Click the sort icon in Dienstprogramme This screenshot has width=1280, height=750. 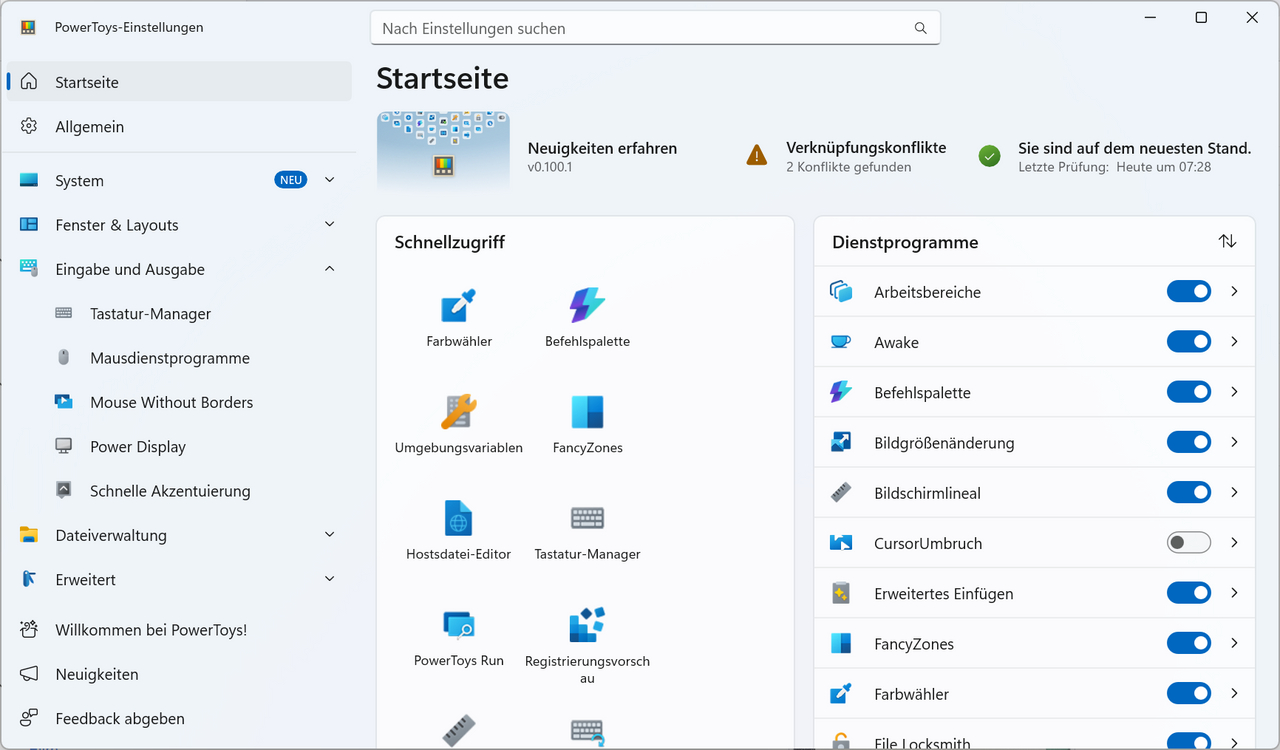click(x=1228, y=242)
